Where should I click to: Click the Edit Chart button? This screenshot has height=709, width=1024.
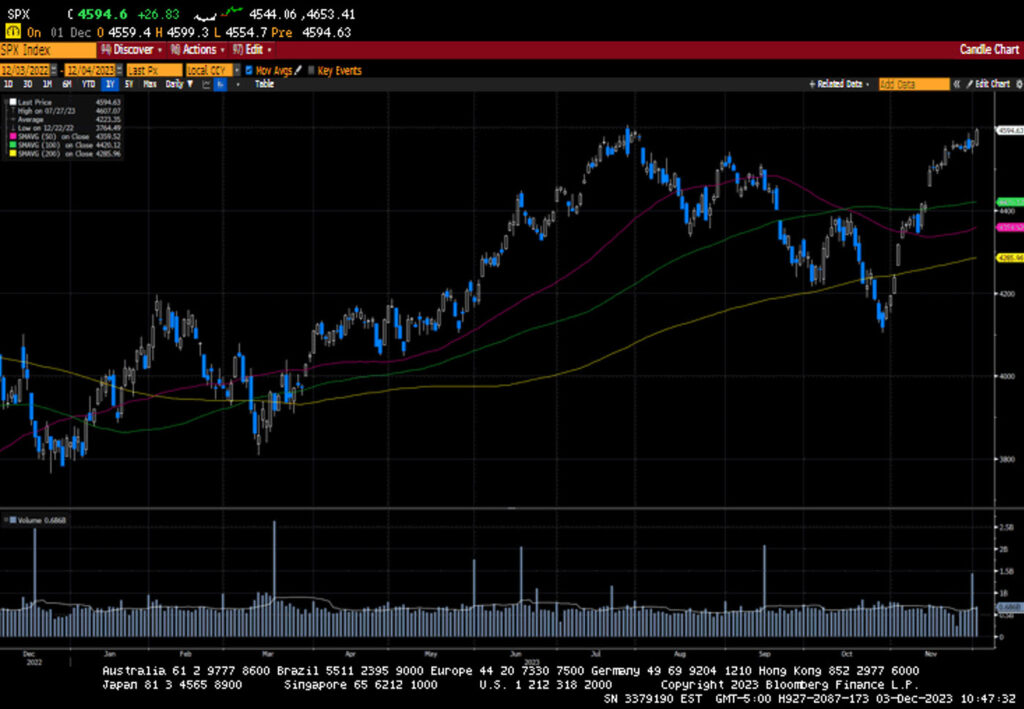pos(990,85)
